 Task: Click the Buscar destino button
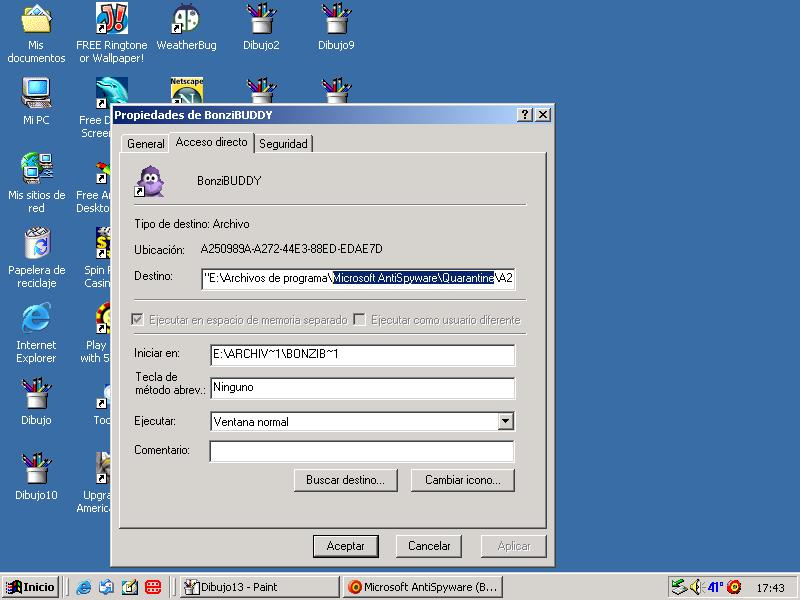[345, 480]
